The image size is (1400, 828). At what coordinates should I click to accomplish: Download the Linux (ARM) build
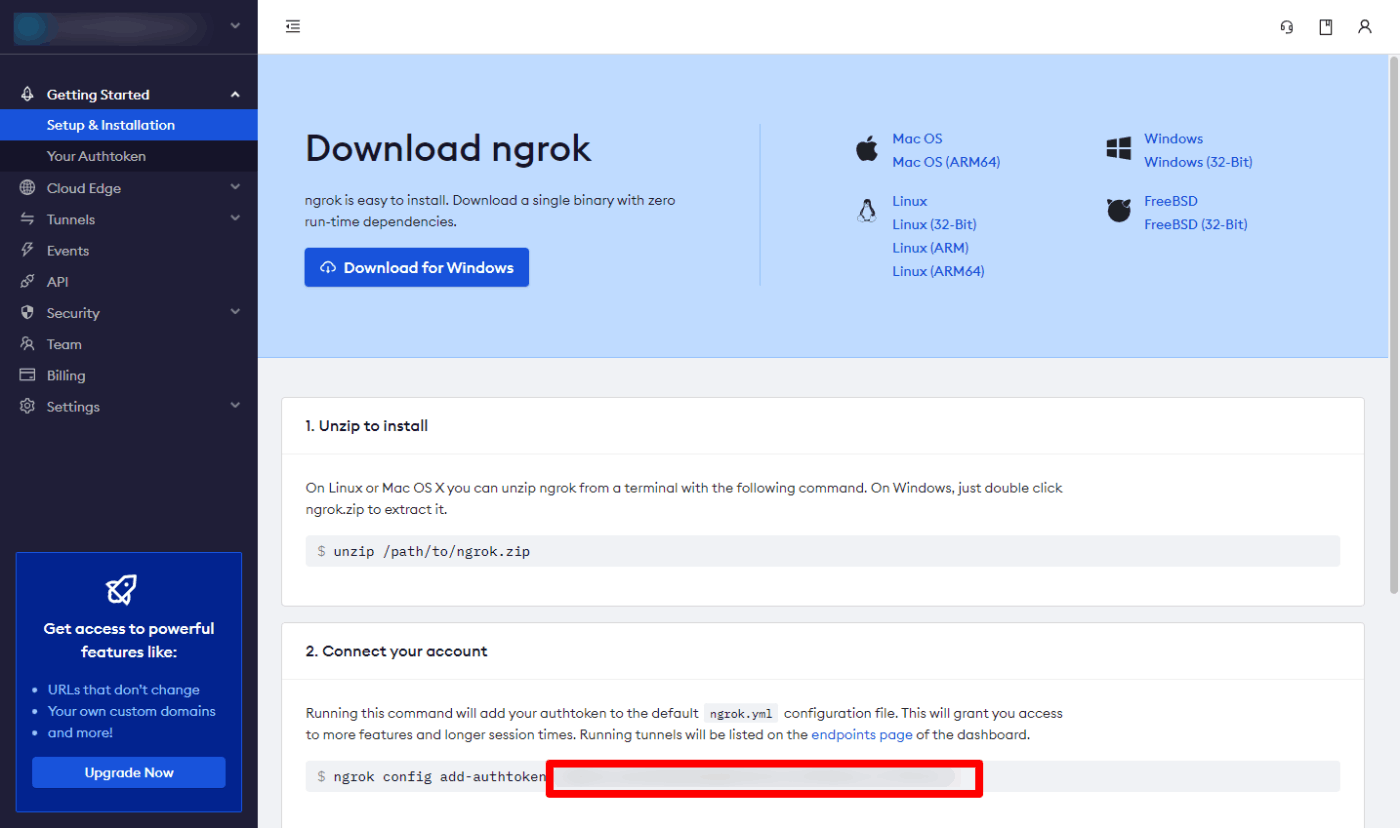click(930, 248)
